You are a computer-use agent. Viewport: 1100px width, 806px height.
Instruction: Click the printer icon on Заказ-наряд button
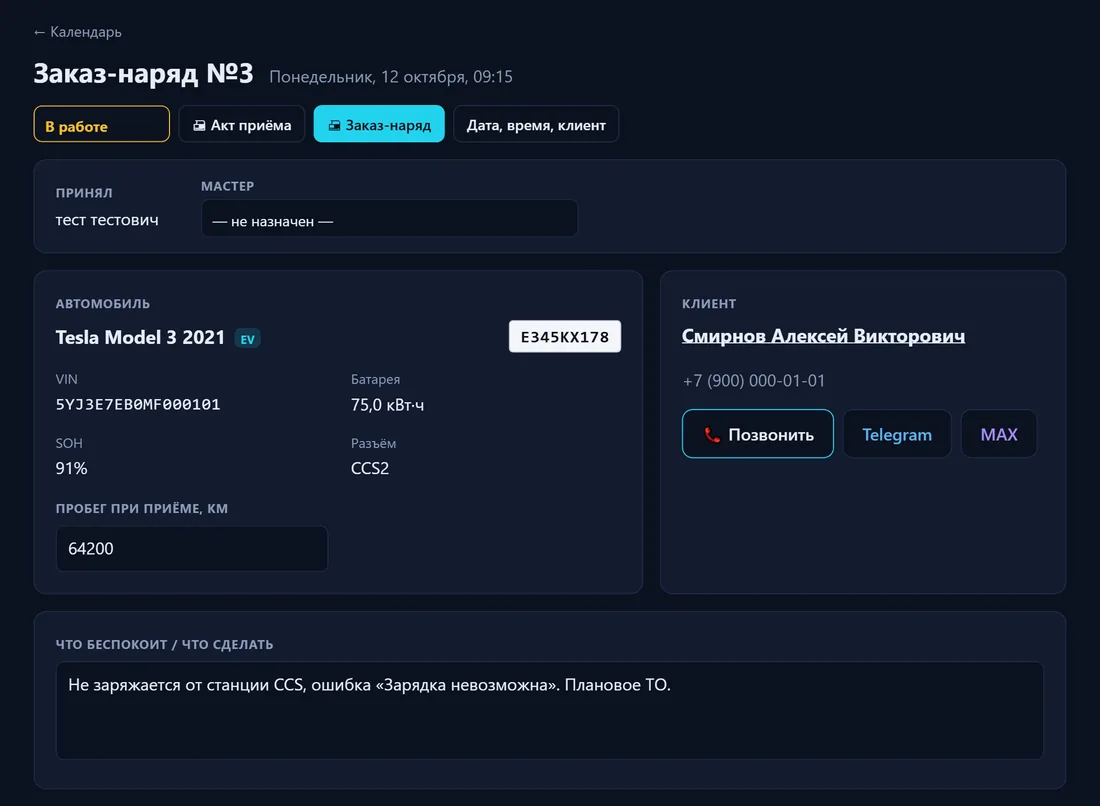click(x=335, y=125)
